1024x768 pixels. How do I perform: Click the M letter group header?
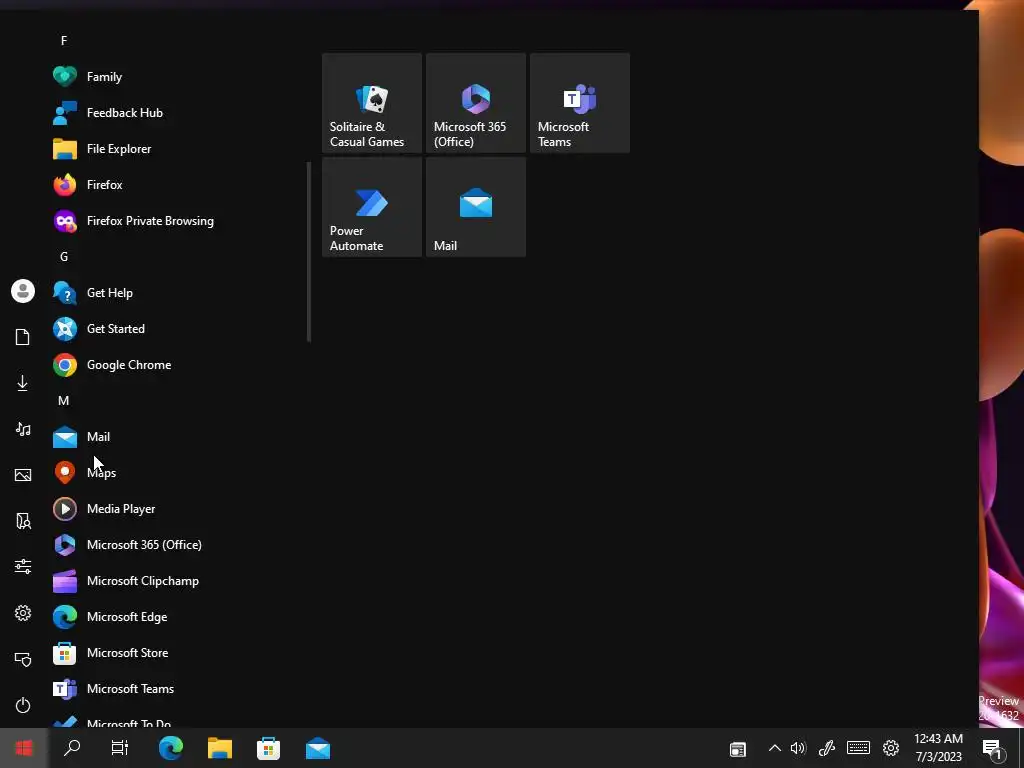click(63, 400)
